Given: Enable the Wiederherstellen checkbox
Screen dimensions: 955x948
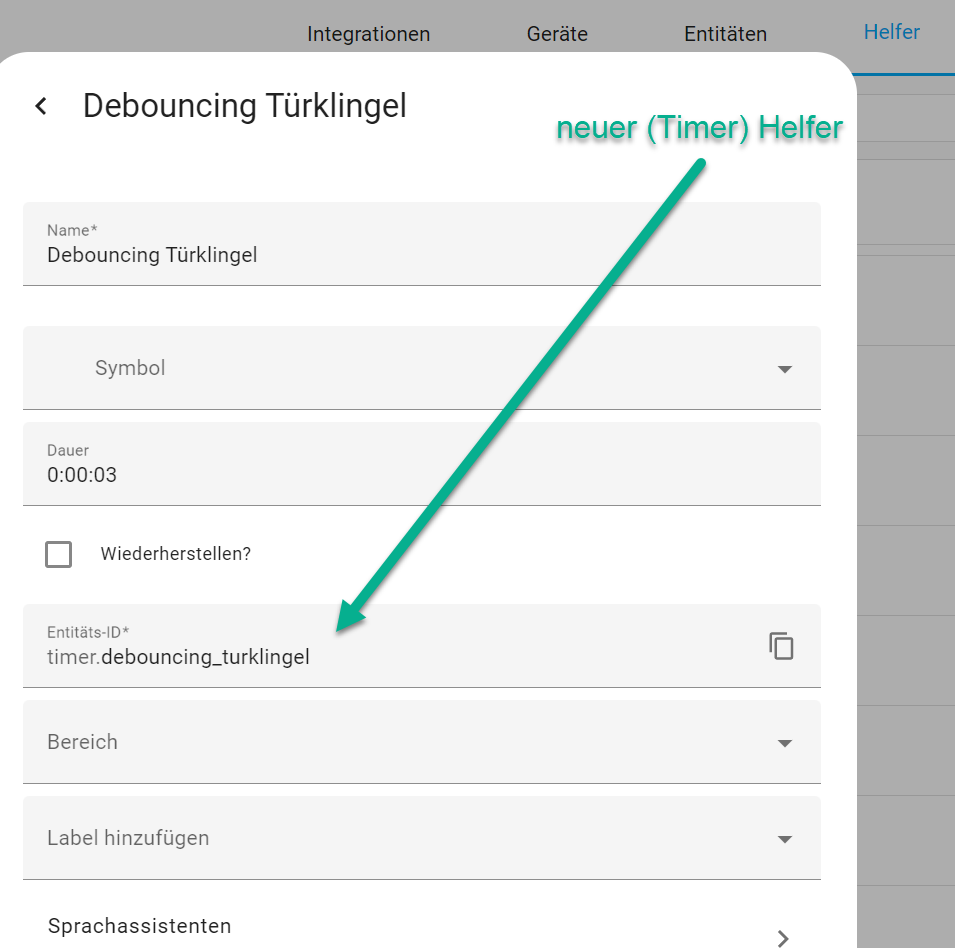Looking at the screenshot, I should 58,554.
